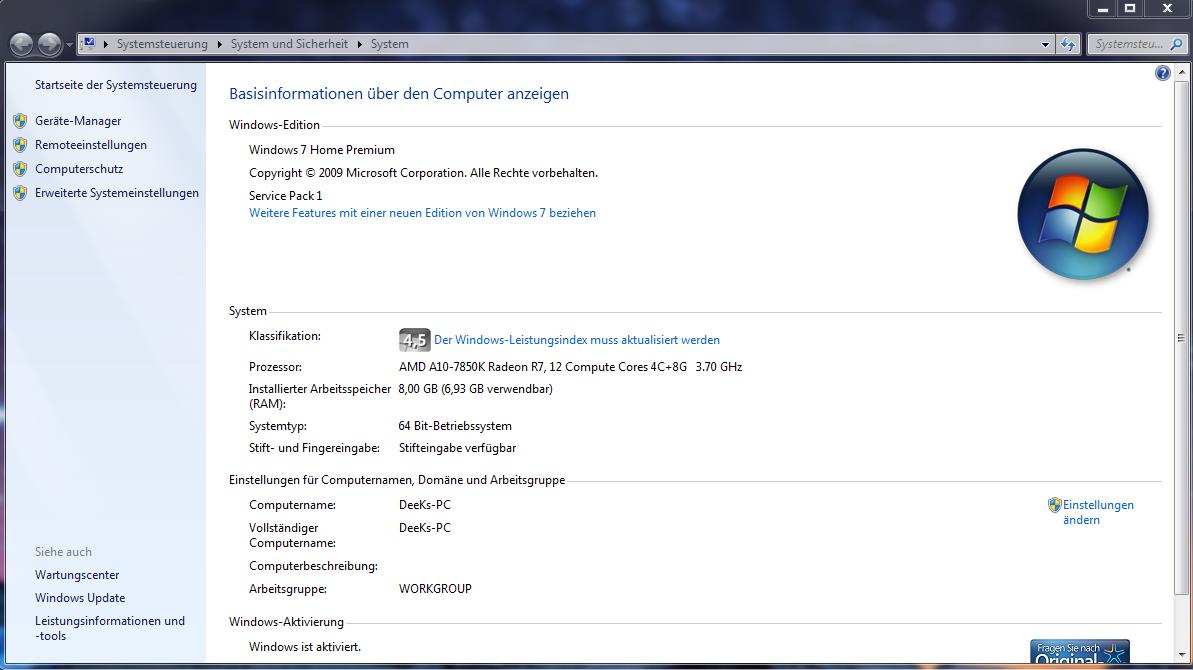This screenshot has width=1193, height=670.
Task: Open Weitere Features mit neuer Edition link
Action: (x=422, y=213)
